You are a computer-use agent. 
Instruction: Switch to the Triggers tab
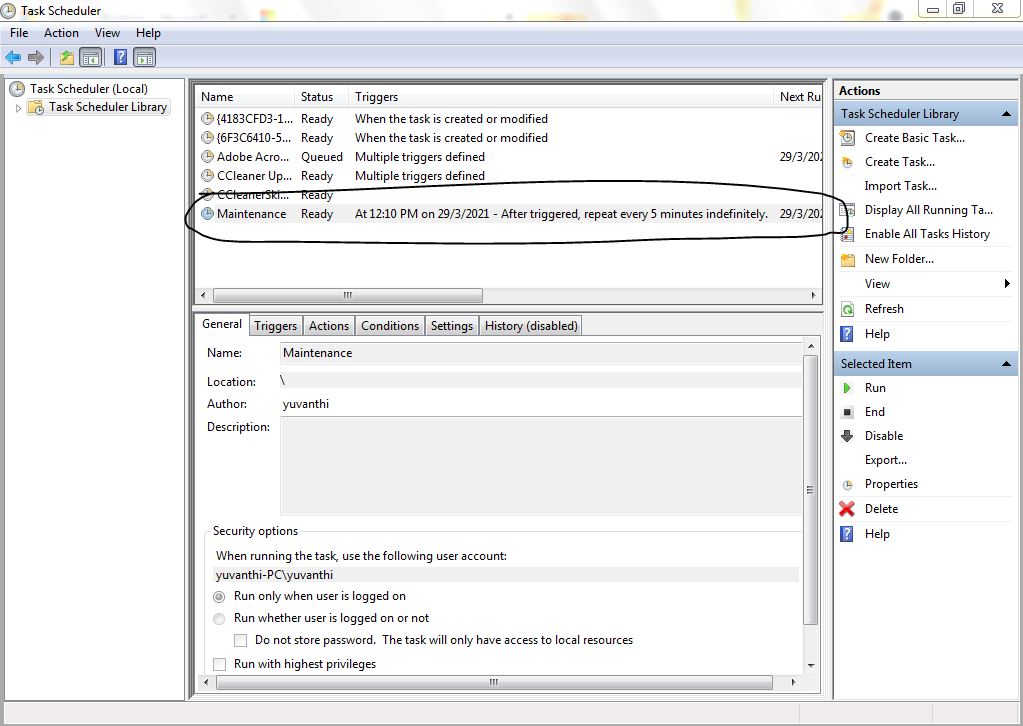point(275,326)
